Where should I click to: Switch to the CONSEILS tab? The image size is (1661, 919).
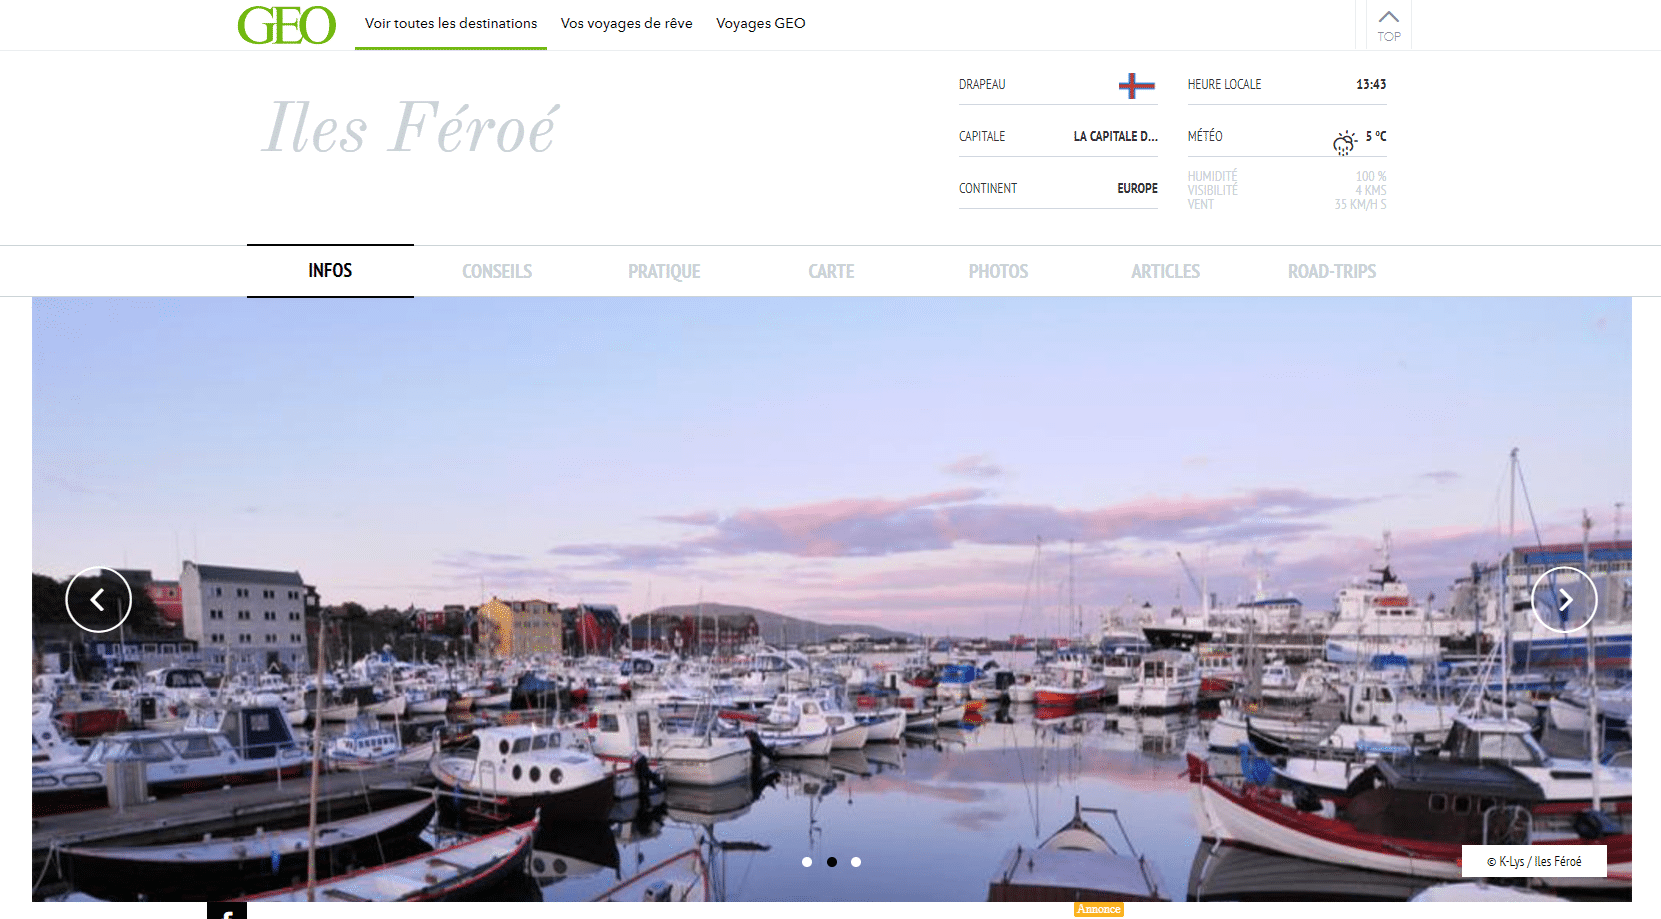coord(497,271)
